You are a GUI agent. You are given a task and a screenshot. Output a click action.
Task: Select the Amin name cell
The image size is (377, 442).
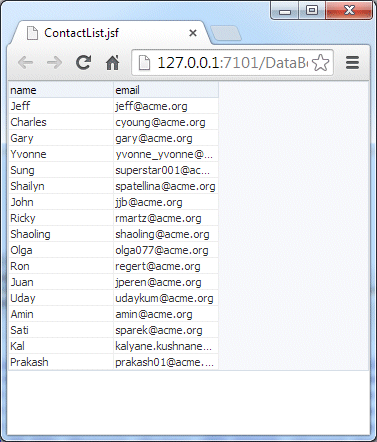(61, 314)
